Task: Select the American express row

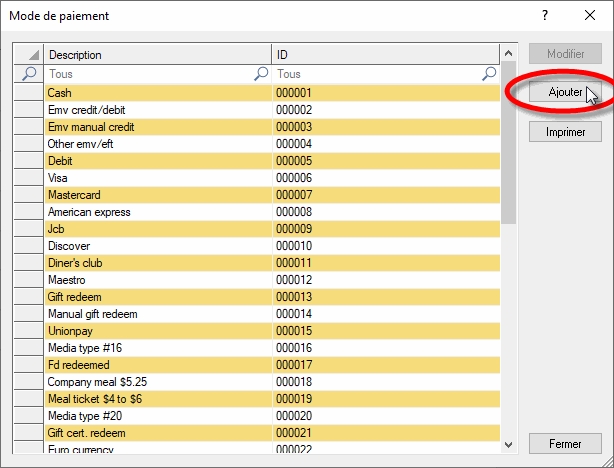Action: (157, 212)
